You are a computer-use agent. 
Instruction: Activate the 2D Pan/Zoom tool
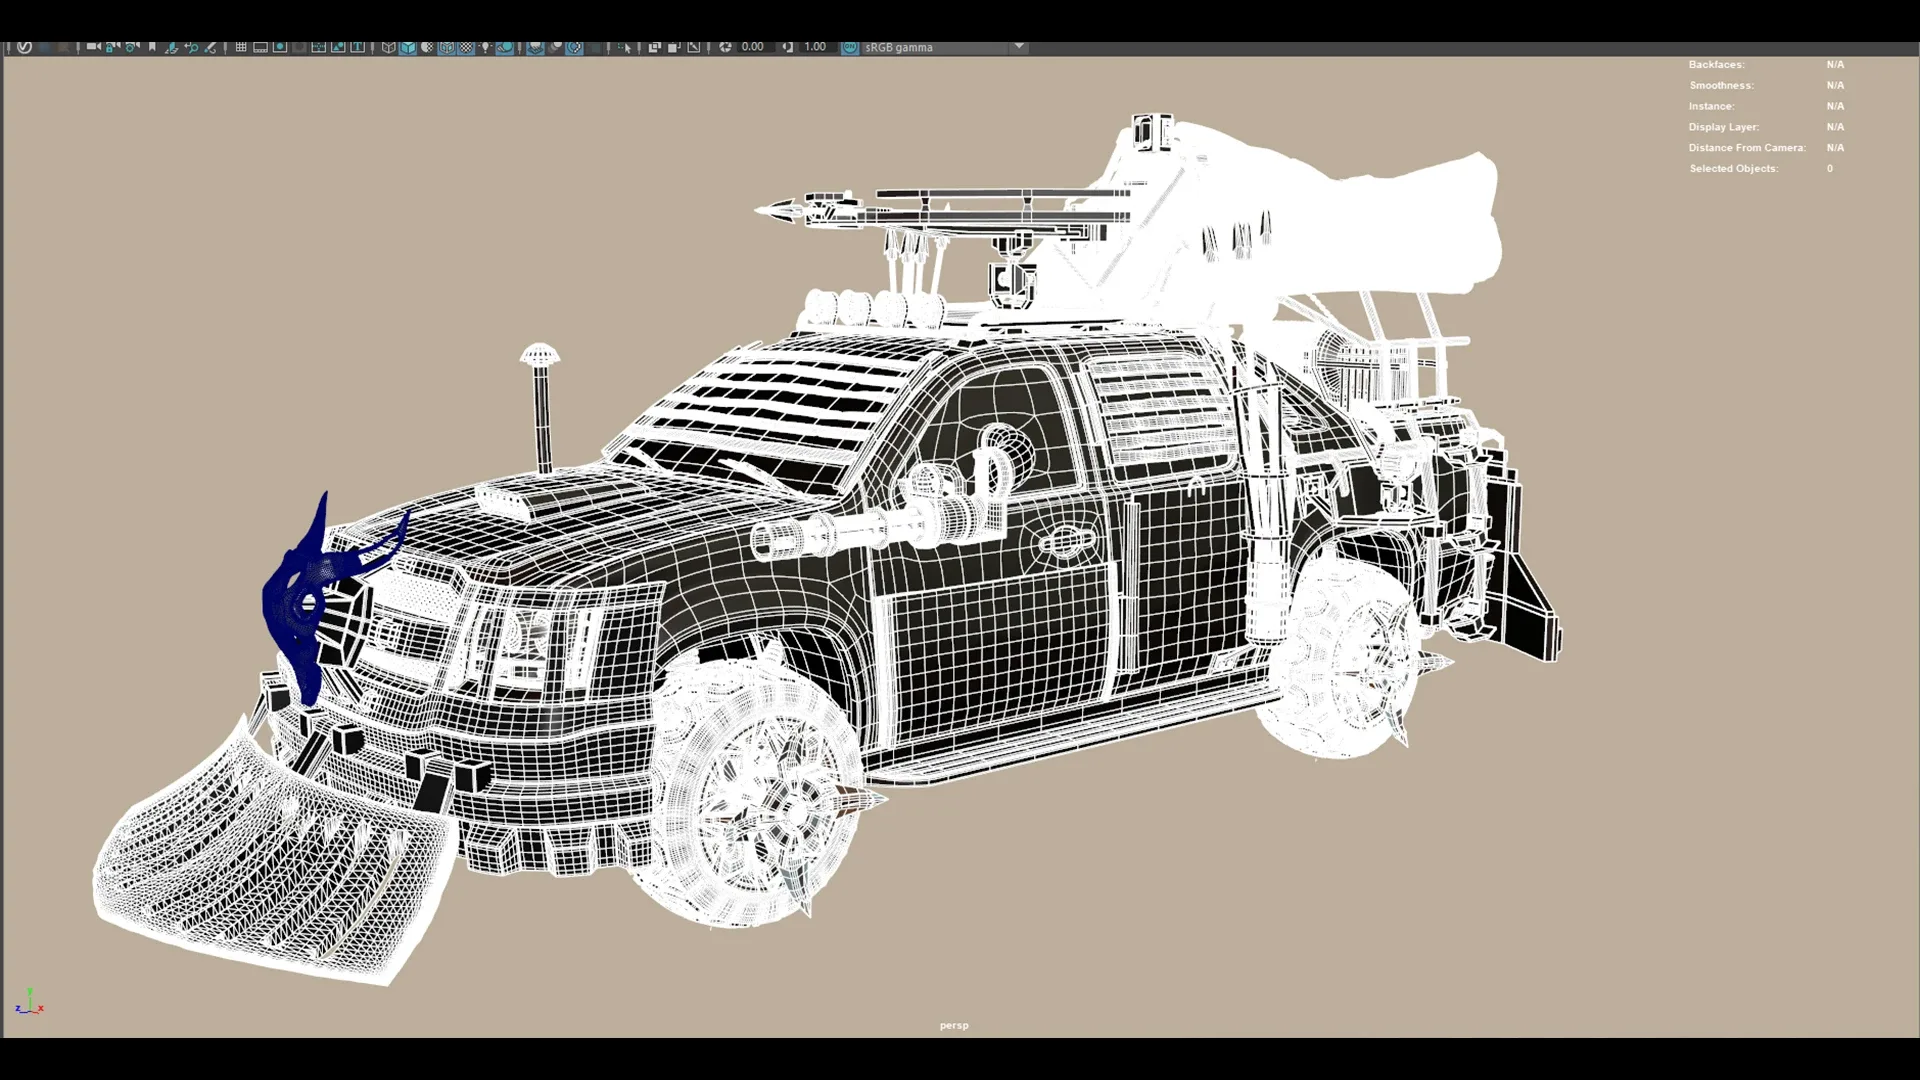[192, 47]
